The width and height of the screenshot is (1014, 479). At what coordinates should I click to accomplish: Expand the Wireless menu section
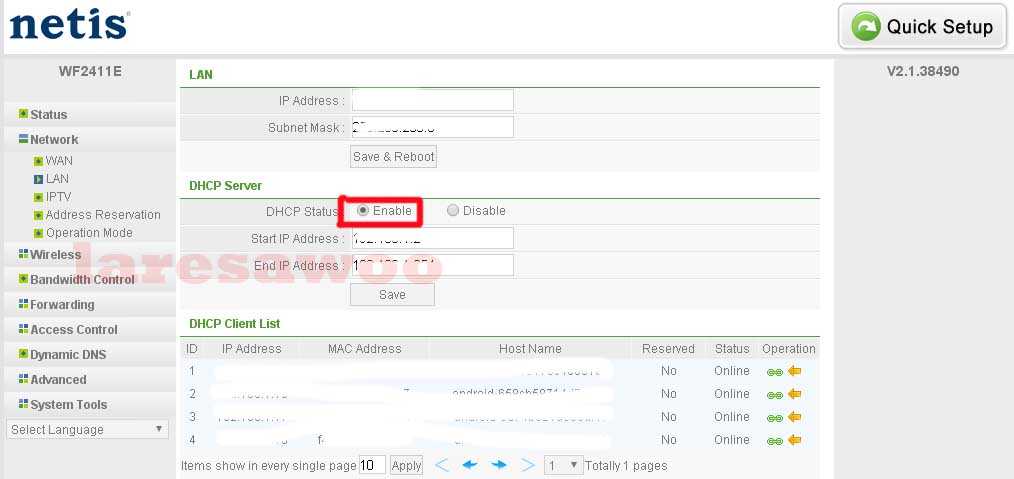55,255
